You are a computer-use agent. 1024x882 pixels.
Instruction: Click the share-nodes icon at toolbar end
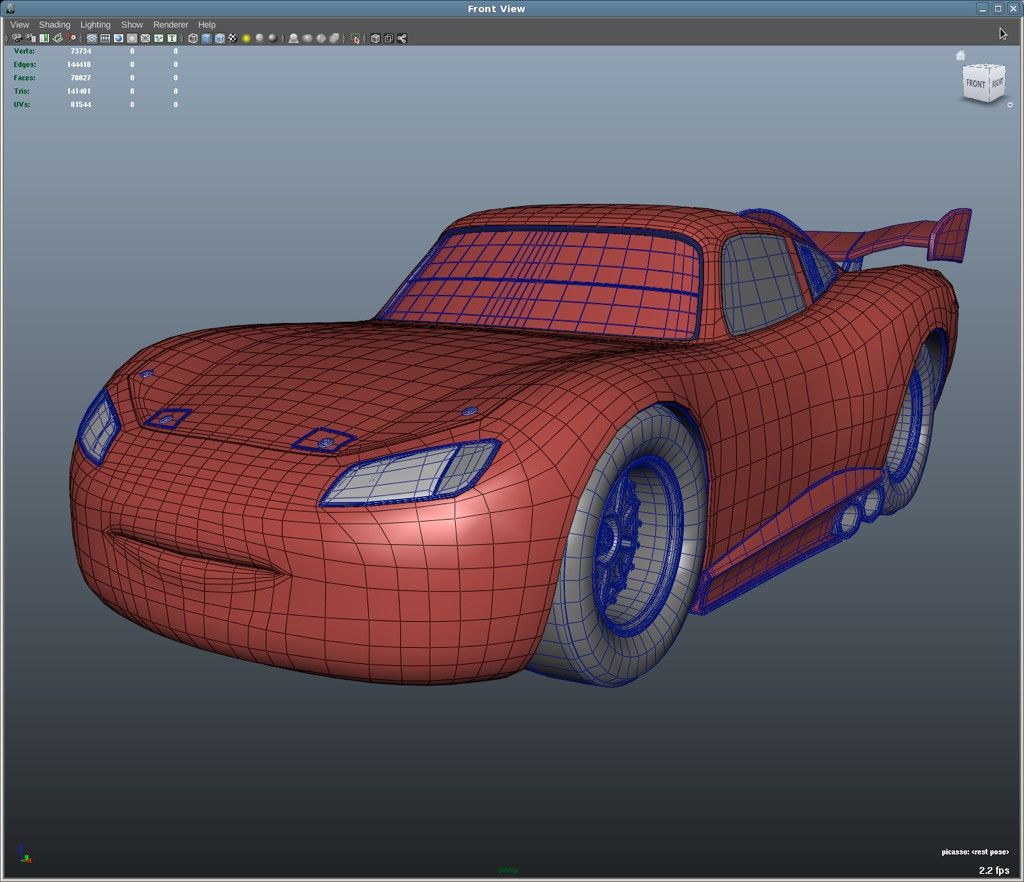pos(402,39)
